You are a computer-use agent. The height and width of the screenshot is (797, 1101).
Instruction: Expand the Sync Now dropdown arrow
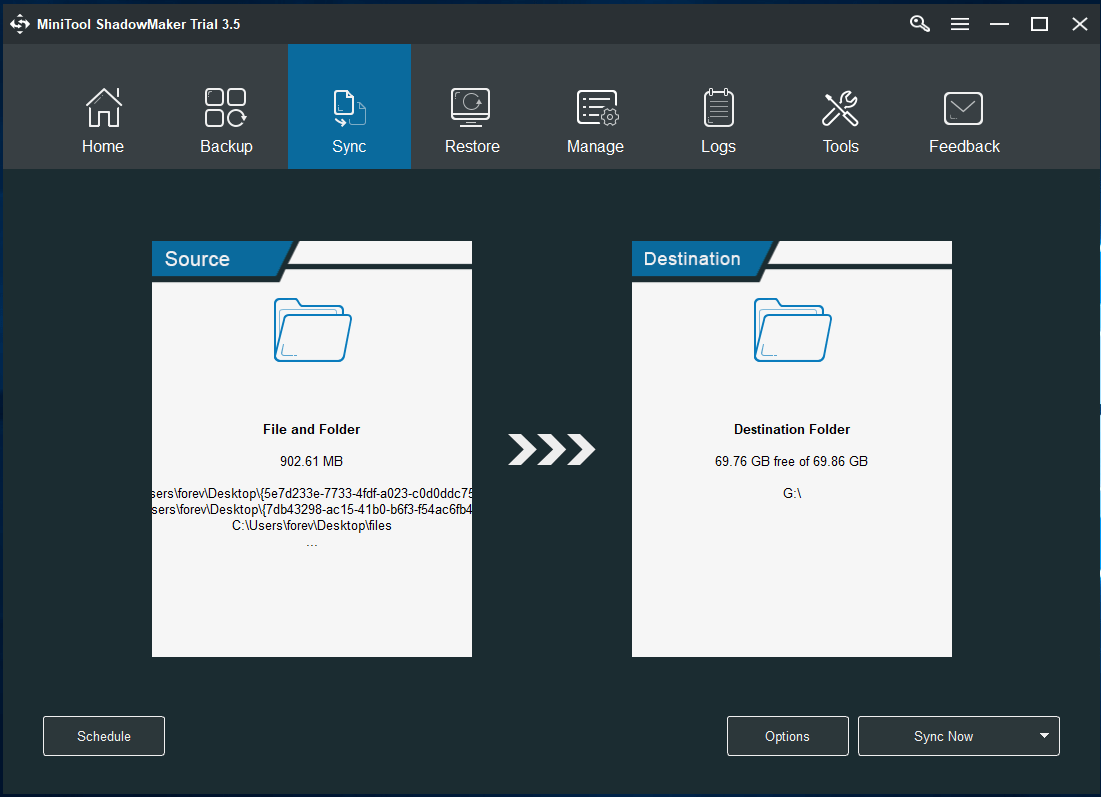click(x=1044, y=736)
